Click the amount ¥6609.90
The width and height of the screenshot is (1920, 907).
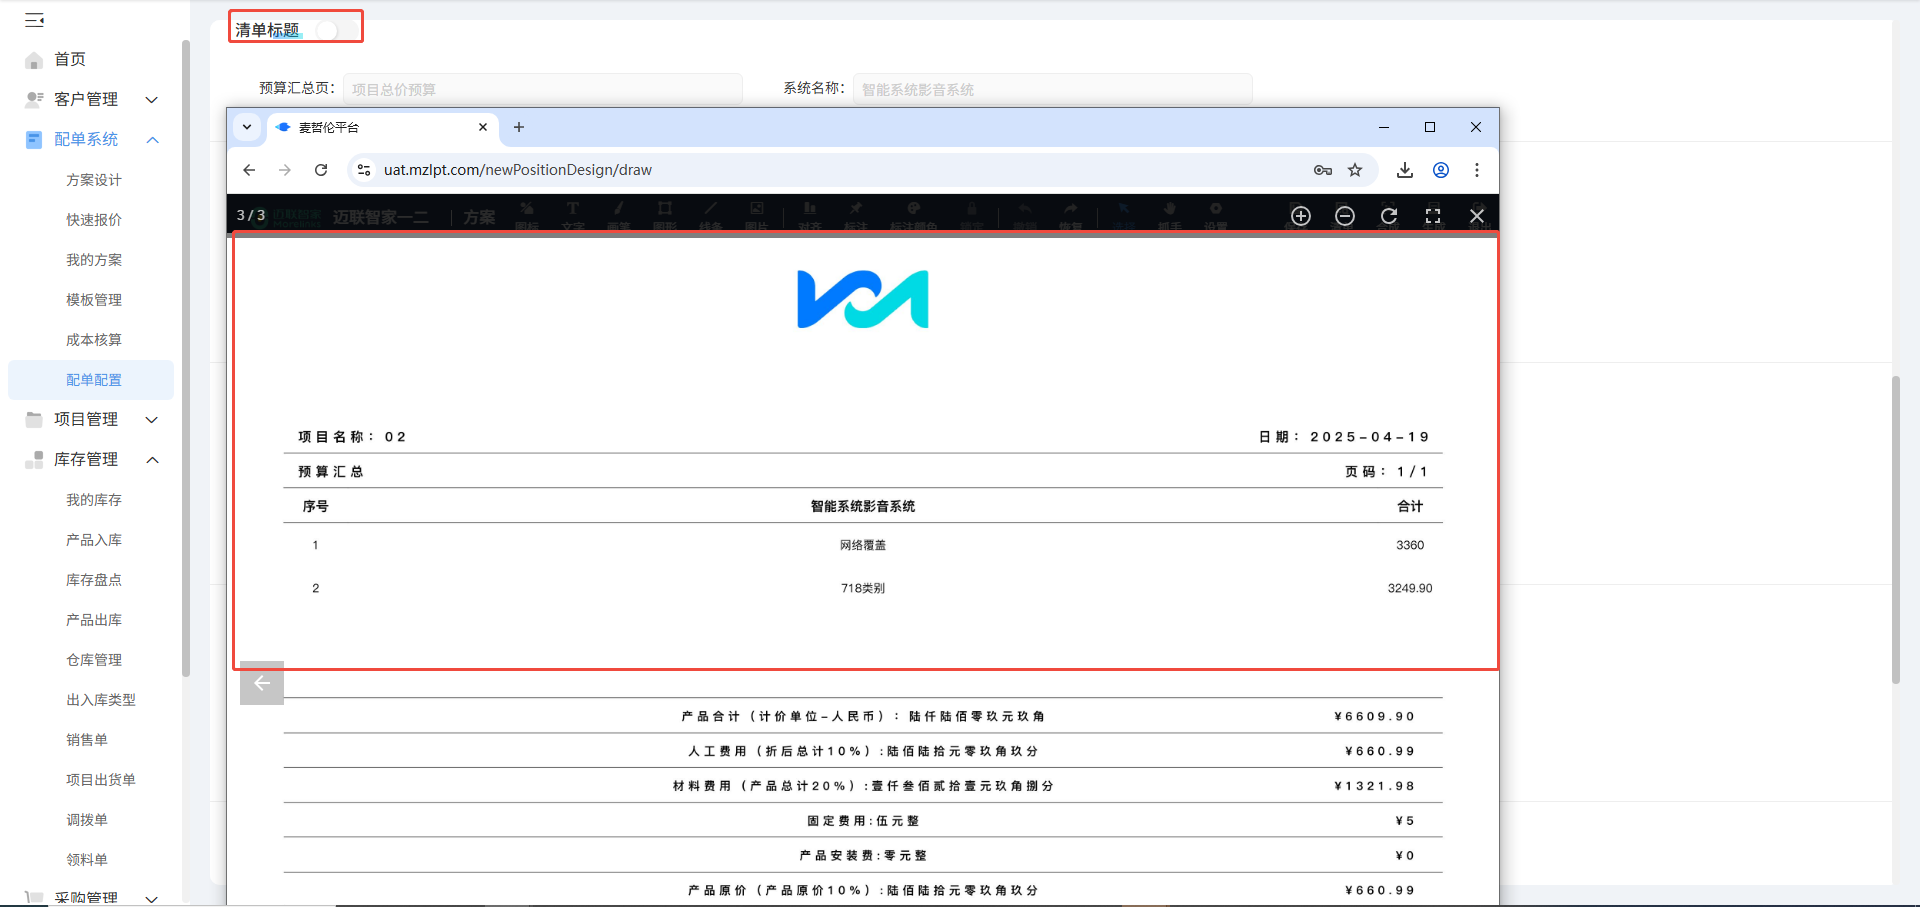tap(1375, 716)
